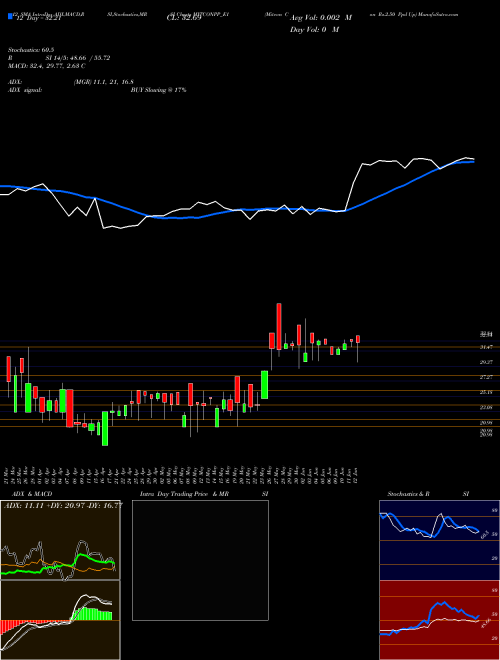This screenshot has height=660, width=500.
Task: Open the blue Stochastics chart panel
Action: (439, 540)
